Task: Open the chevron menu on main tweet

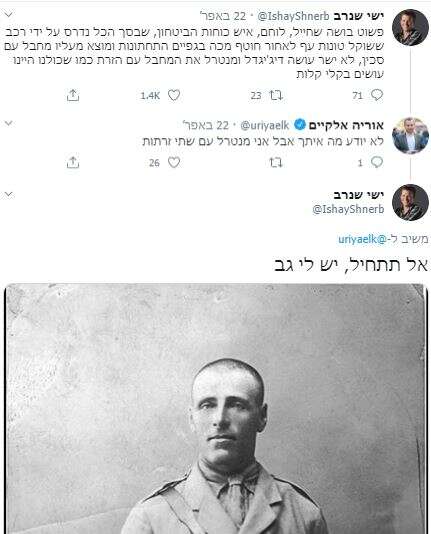Action: coord(9,194)
